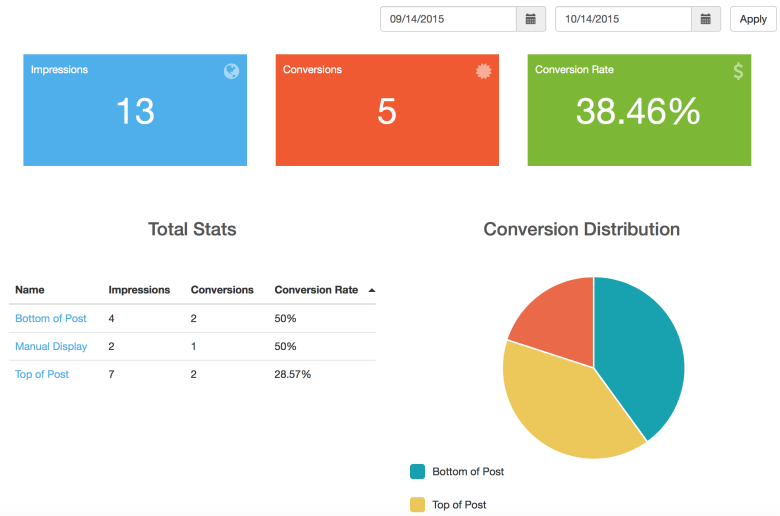Image resolution: width=780 pixels, height=516 pixels.
Task: Sort table by Conversions column
Action: coord(222,290)
